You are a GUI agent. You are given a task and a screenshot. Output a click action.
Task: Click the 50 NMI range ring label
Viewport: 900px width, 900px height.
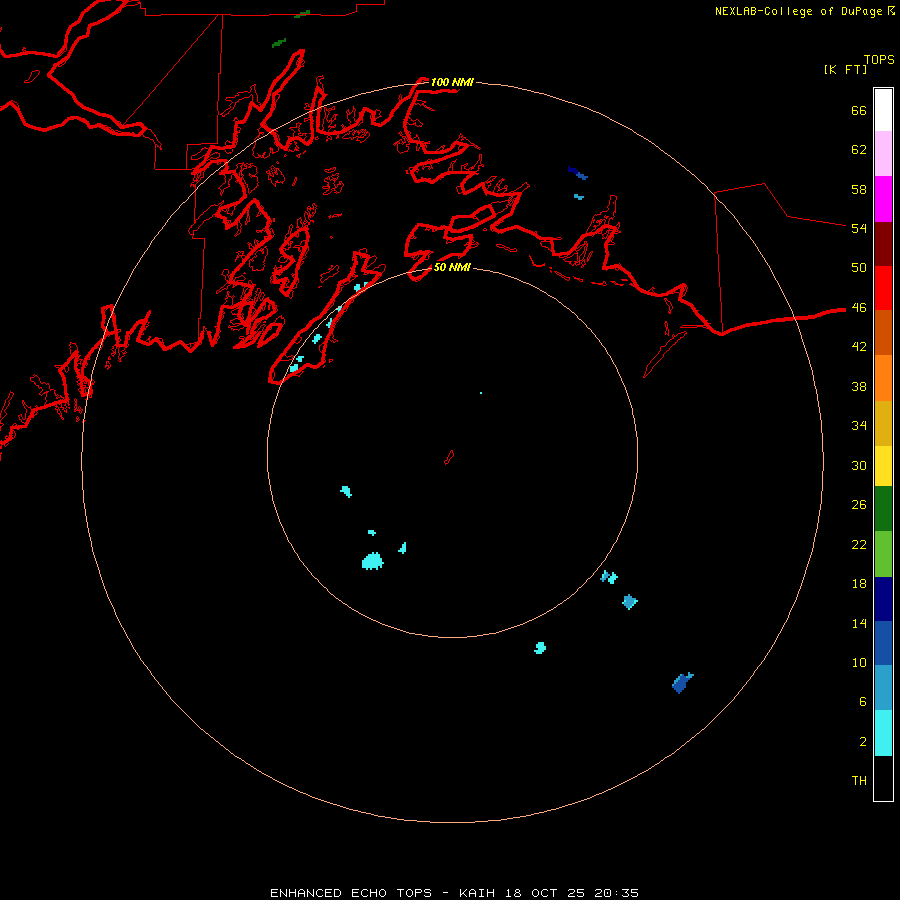[x=452, y=267]
